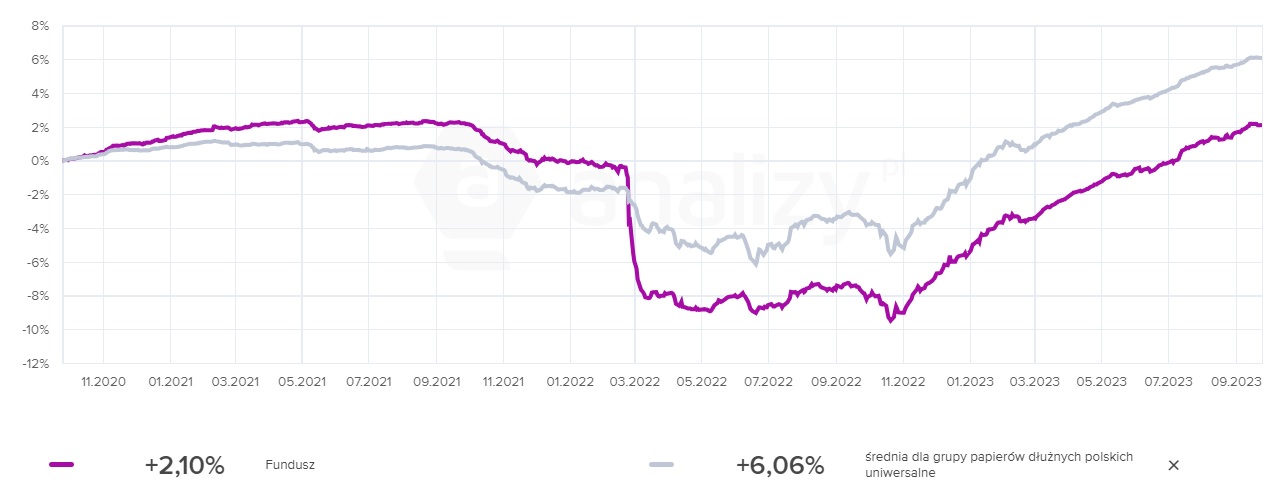Click the -12% label on vertical axis
1285x496 pixels.
click(37, 364)
